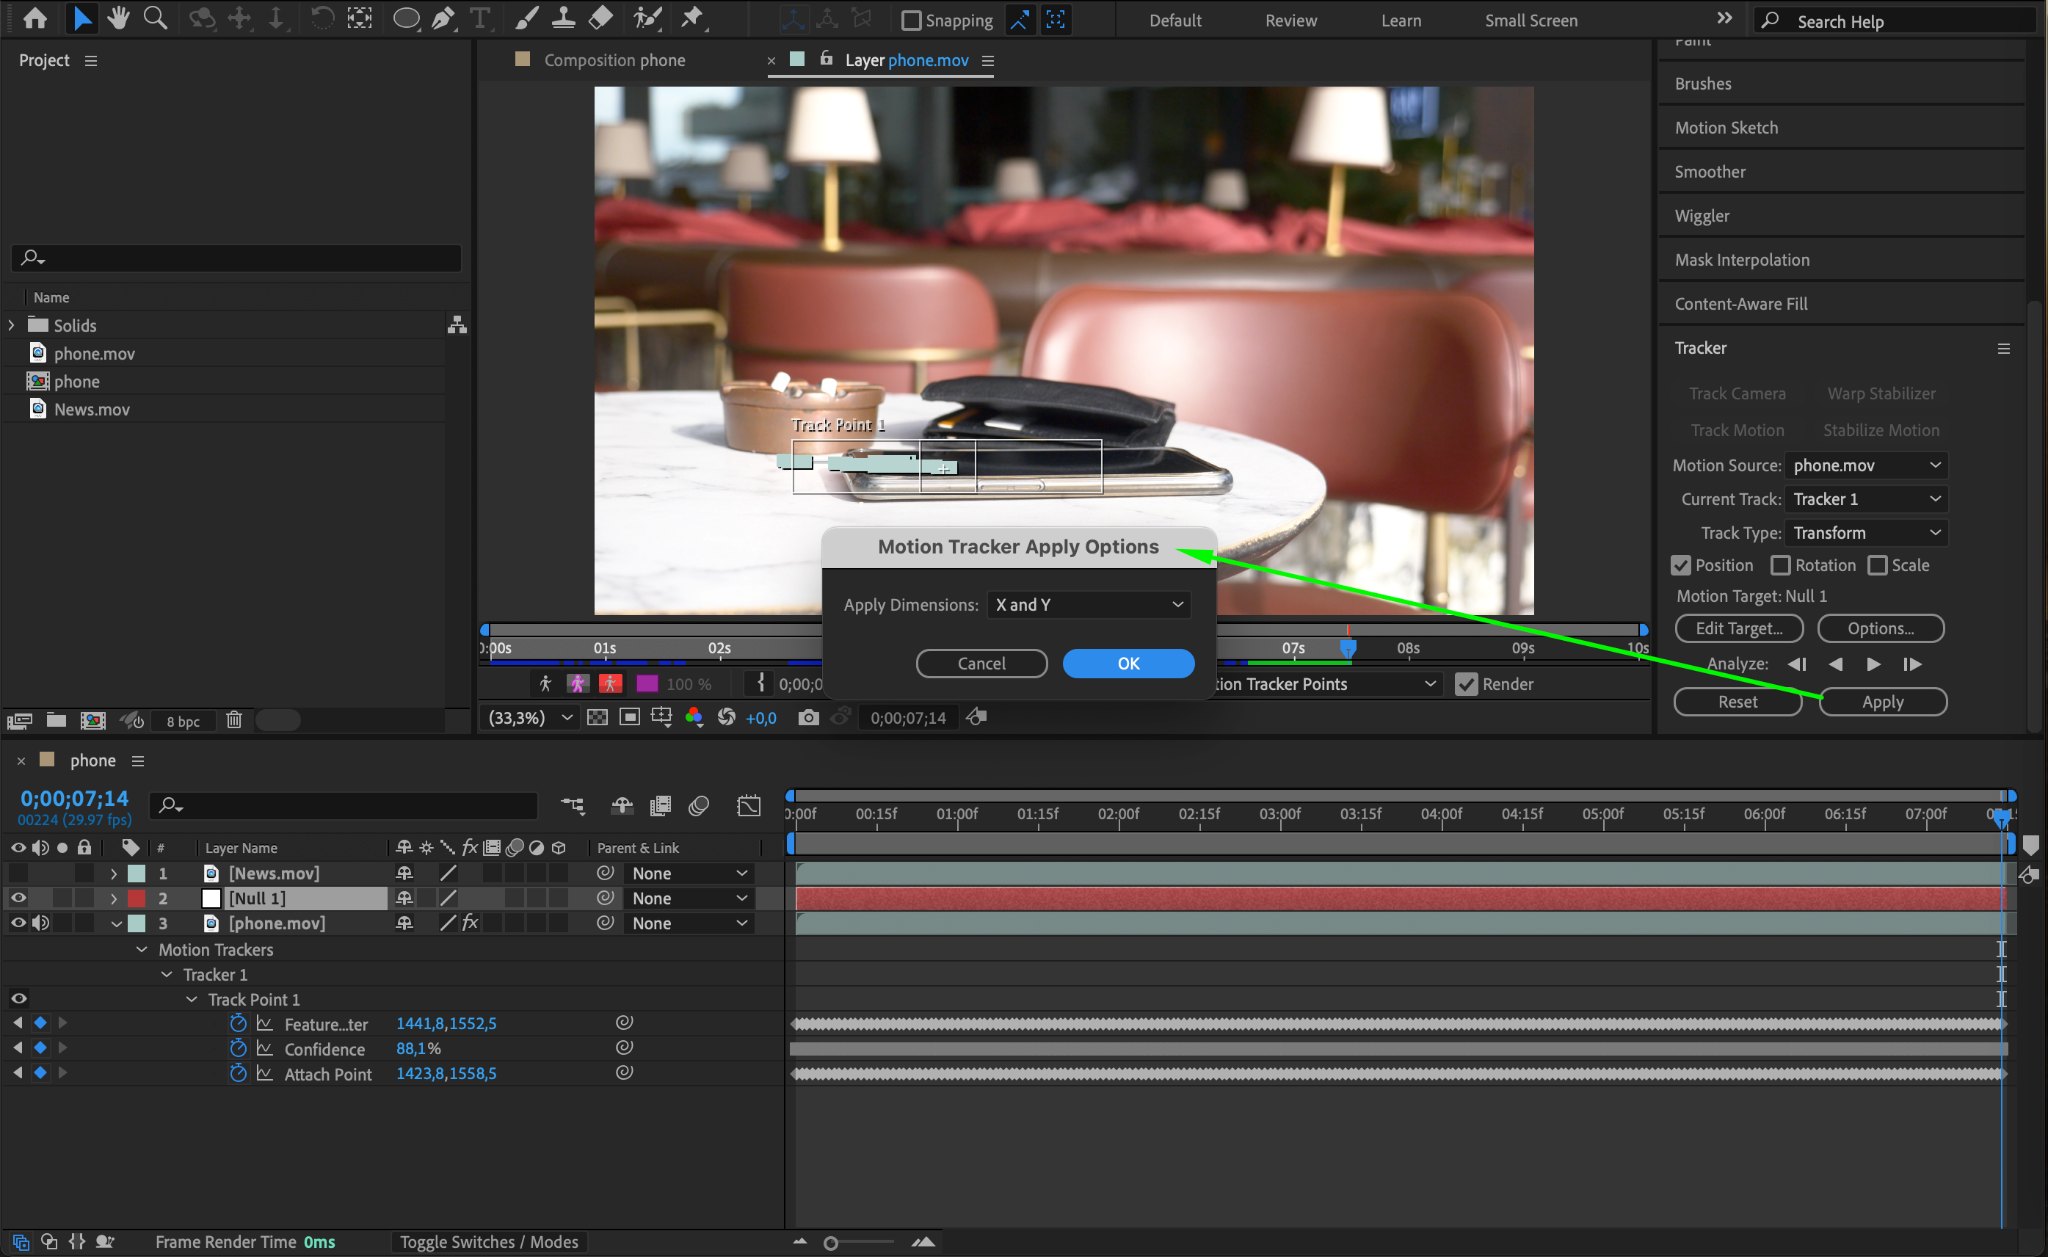Select the Puppet Pin tool
The width and height of the screenshot is (2048, 1257).
692,18
